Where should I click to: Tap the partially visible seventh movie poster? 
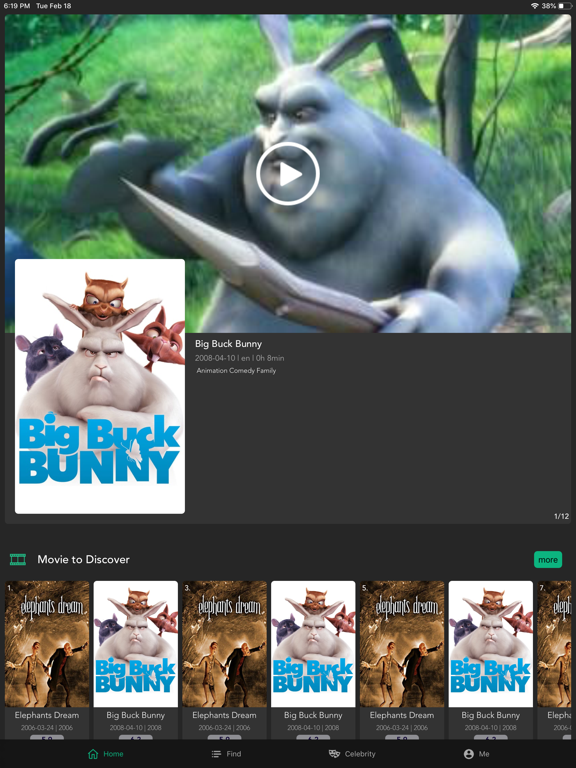pyautogui.click(x=554, y=644)
